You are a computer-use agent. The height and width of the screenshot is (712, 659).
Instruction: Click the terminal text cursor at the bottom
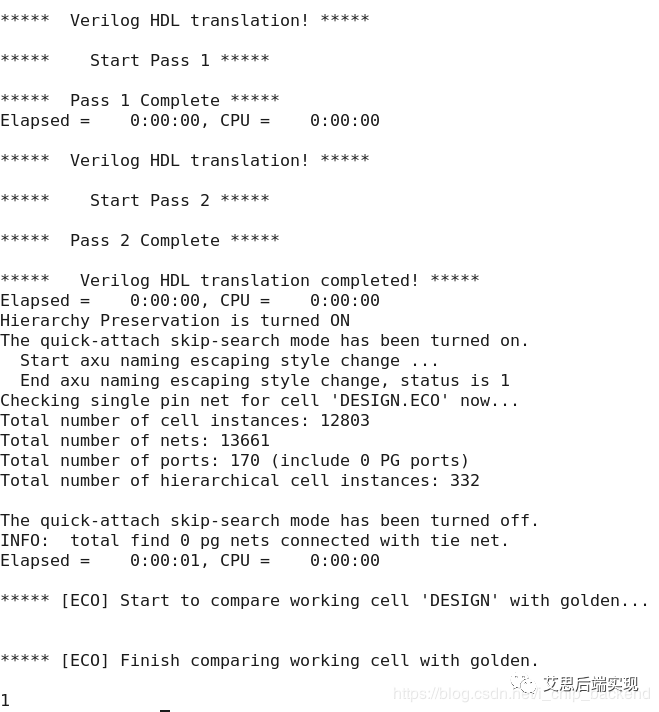pos(165,709)
